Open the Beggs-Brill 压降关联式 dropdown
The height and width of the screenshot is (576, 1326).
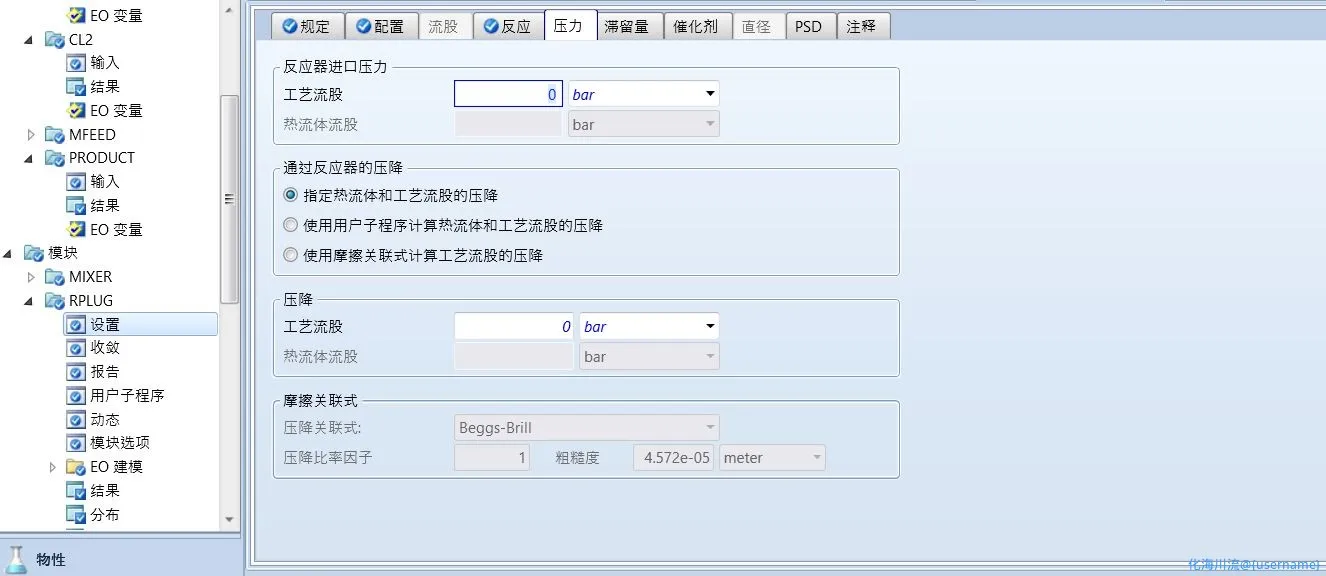pos(711,428)
